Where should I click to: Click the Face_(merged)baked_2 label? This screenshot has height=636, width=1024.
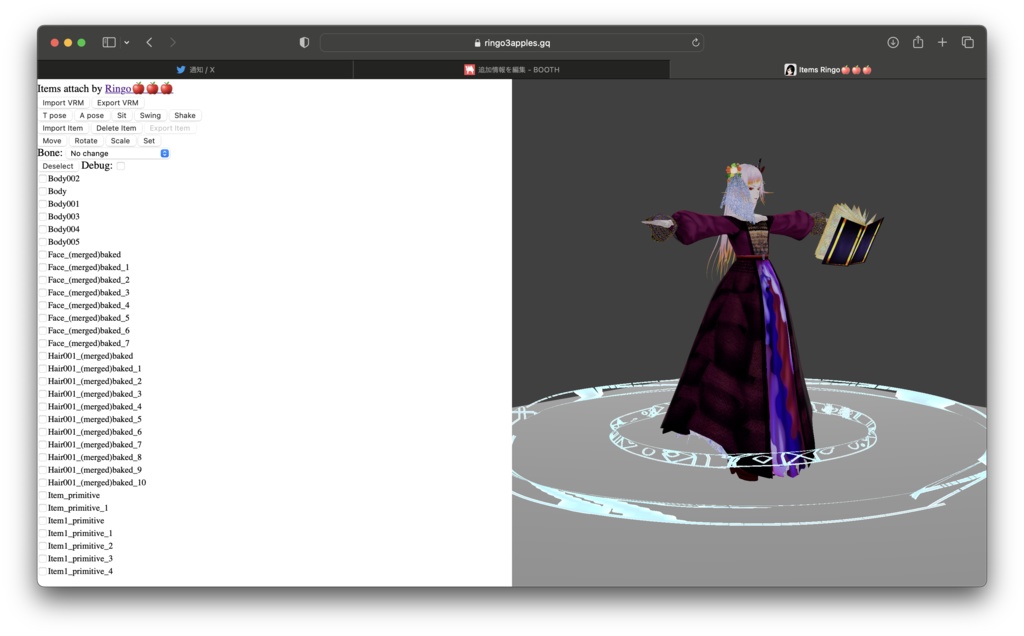pyautogui.click(x=88, y=280)
